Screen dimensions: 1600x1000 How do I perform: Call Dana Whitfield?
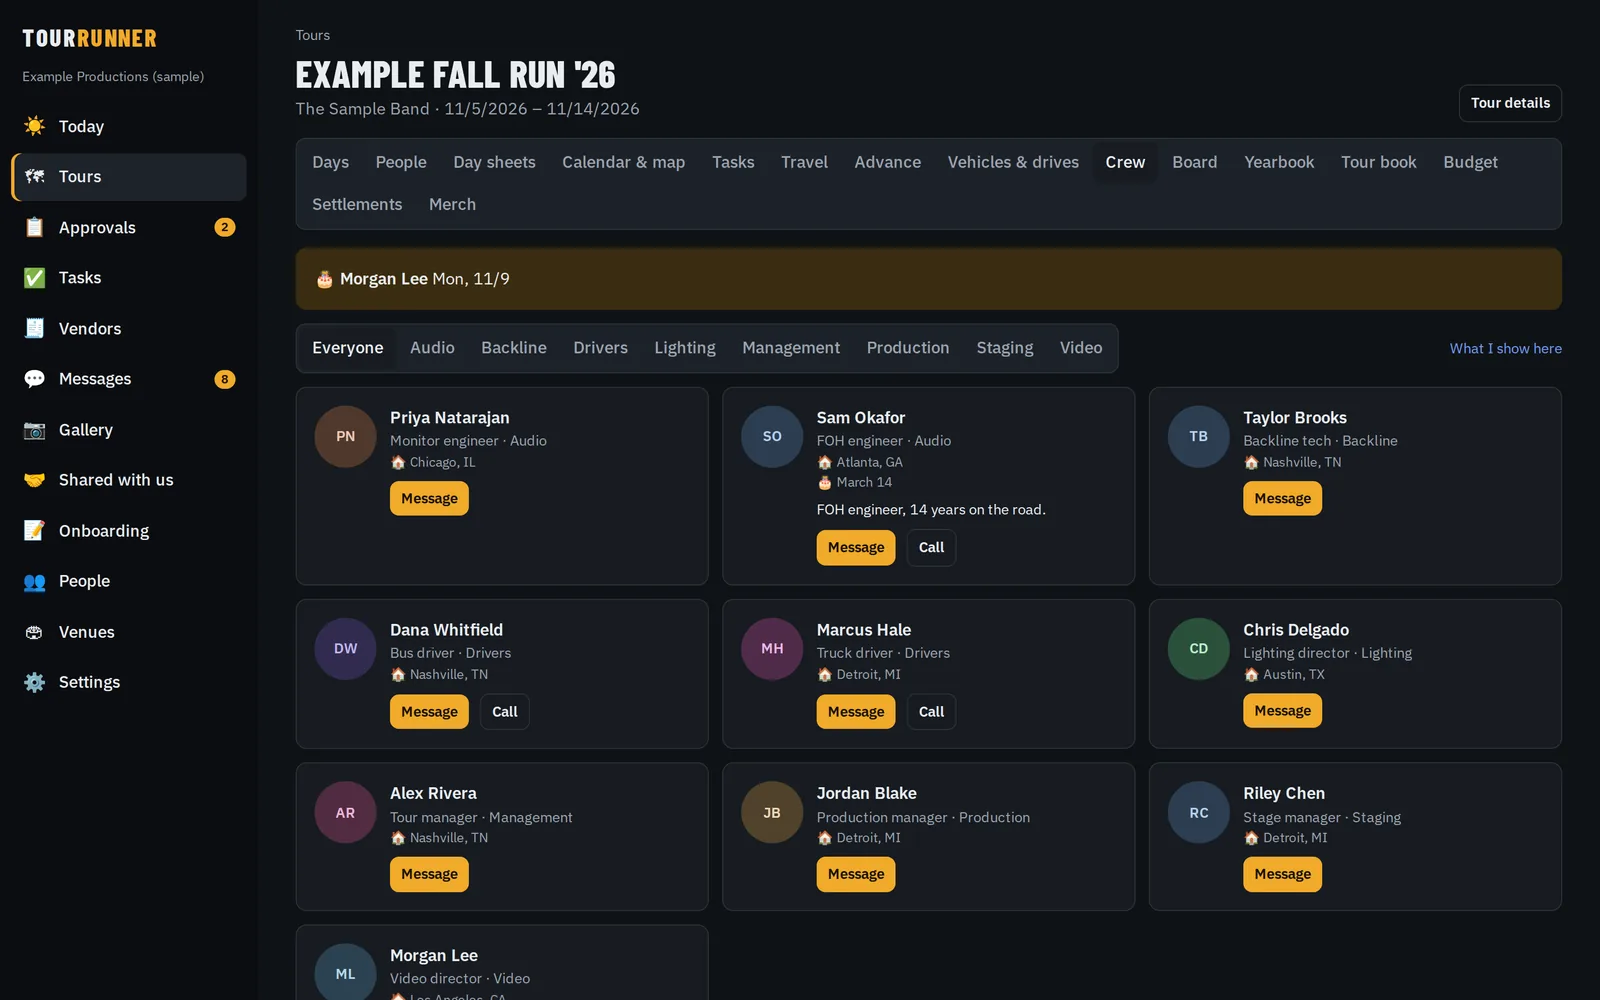tap(505, 712)
